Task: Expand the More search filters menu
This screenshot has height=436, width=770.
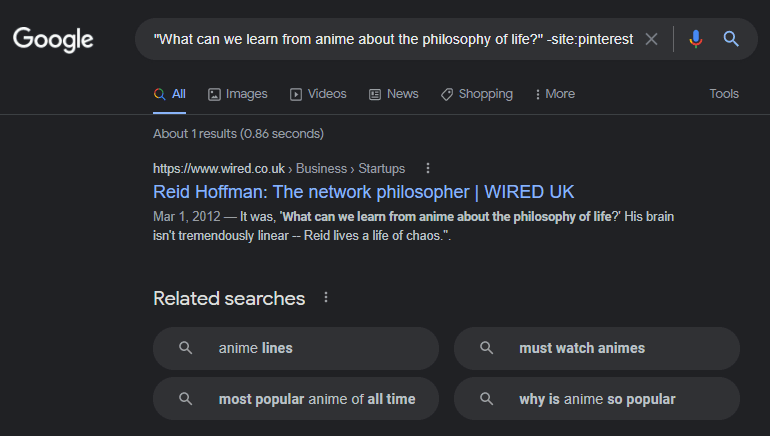Action: [555, 94]
